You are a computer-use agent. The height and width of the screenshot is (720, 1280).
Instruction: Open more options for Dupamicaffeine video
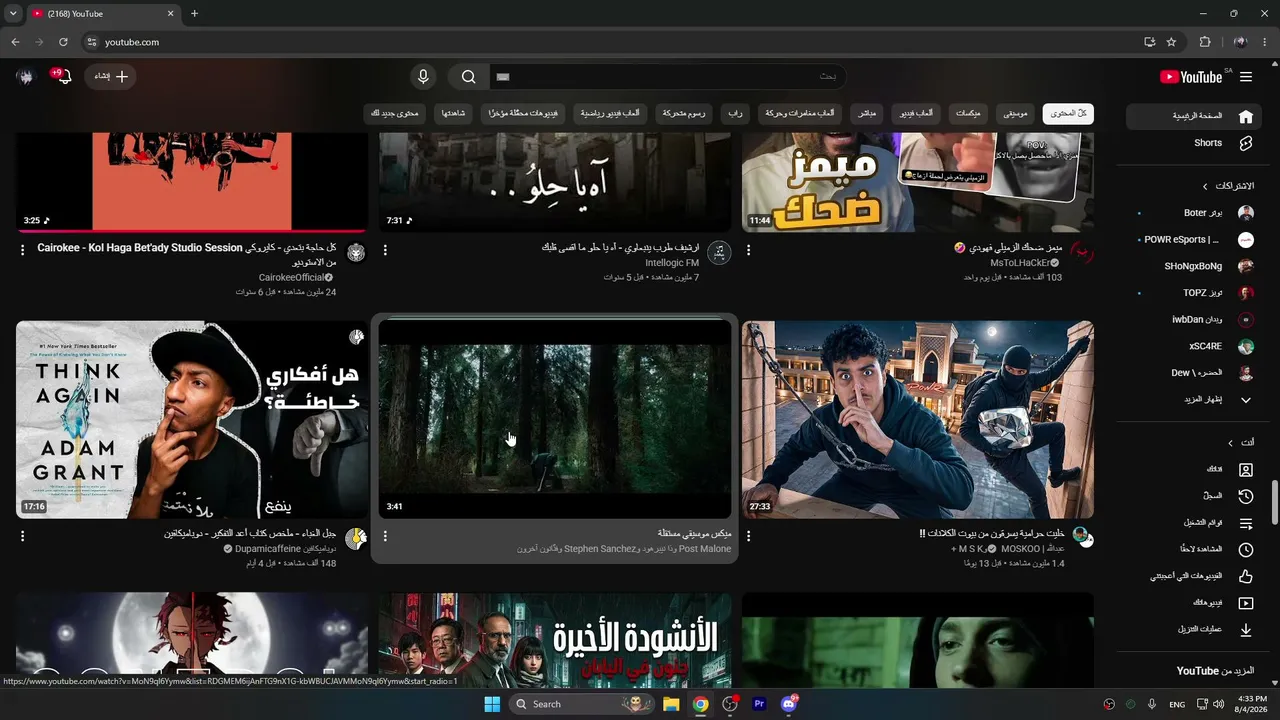[23, 536]
